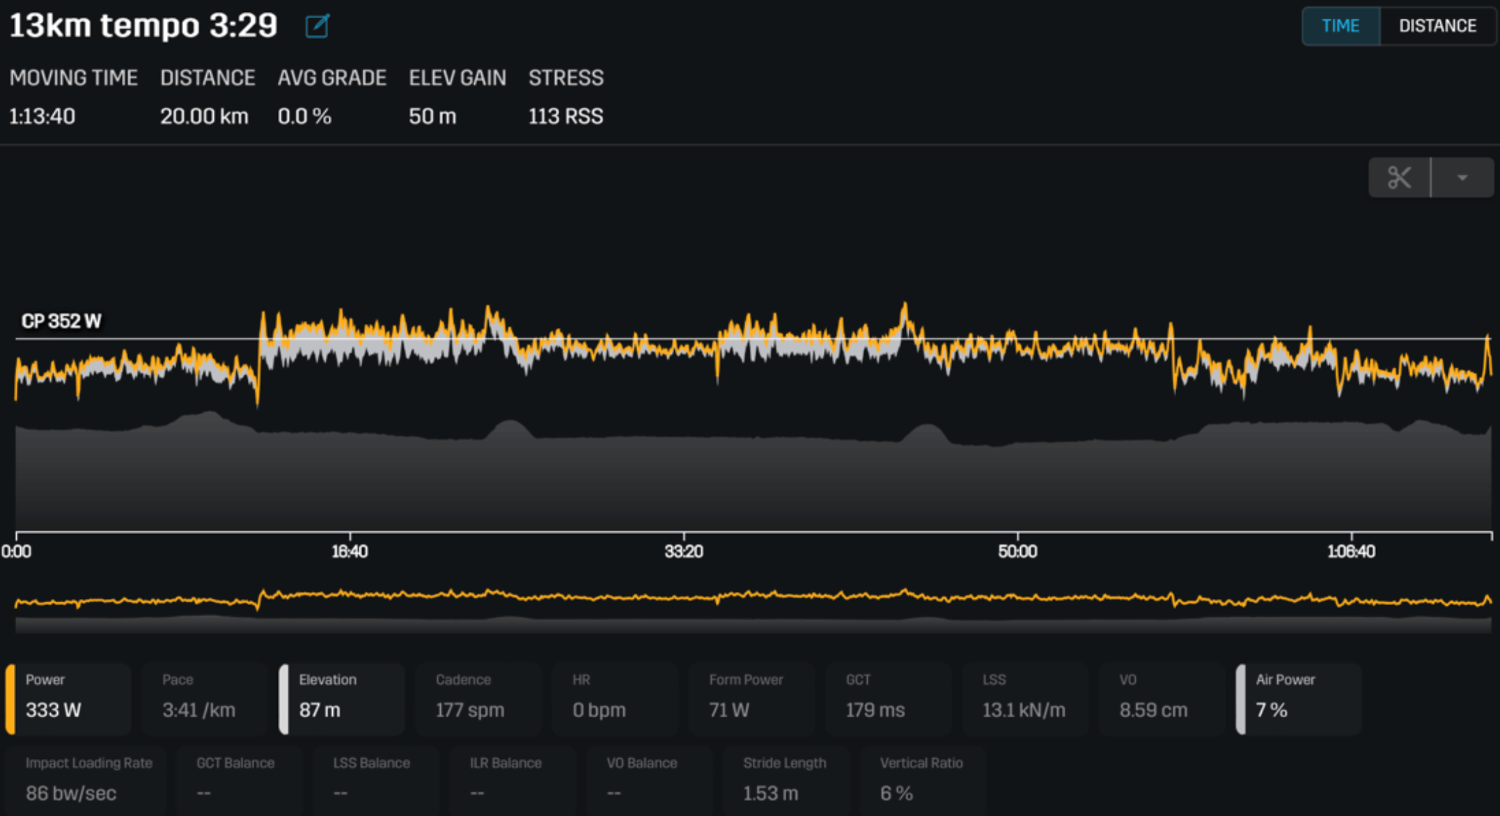This screenshot has width=1500, height=816.
Task: Switch chart to TIME view
Action: pos(1340,26)
